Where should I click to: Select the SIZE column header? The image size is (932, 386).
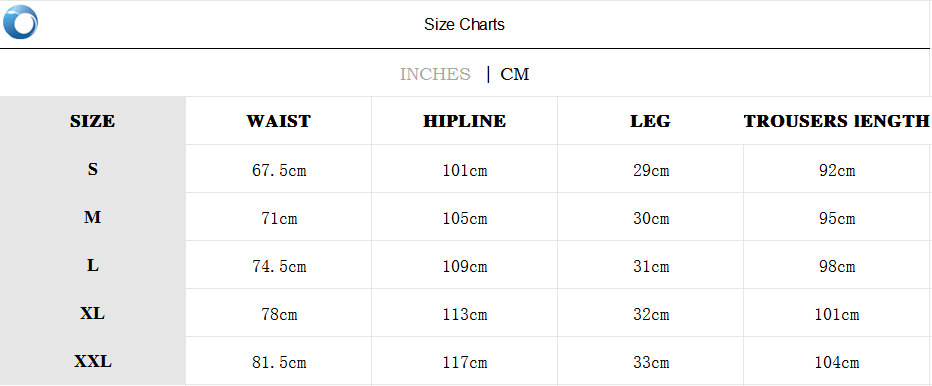tap(93, 121)
